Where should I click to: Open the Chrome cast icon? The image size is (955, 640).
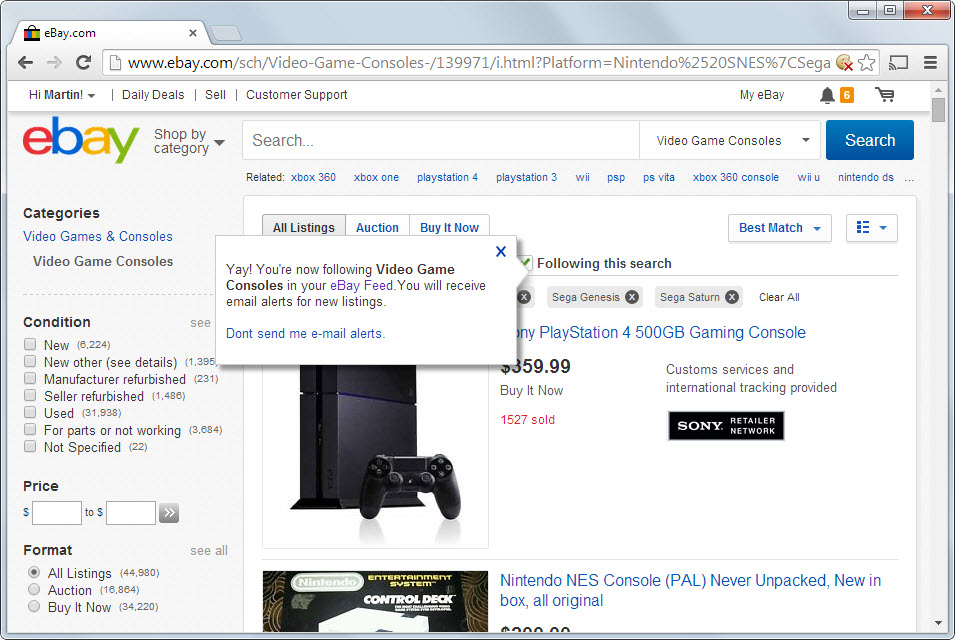898,62
